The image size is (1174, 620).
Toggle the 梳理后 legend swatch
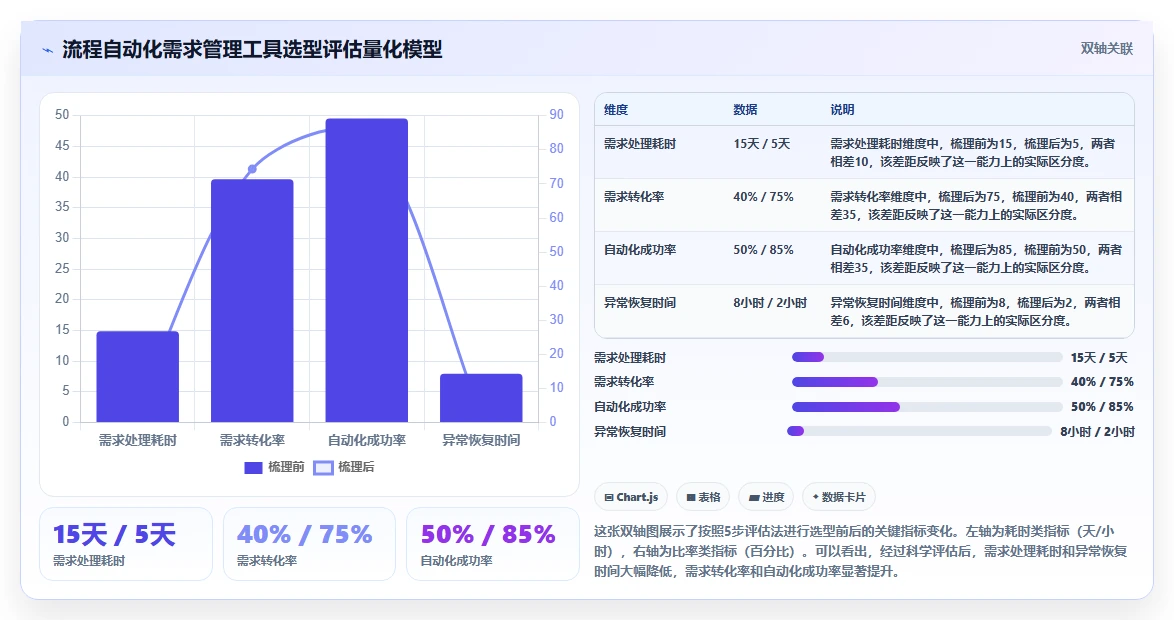click(323, 467)
